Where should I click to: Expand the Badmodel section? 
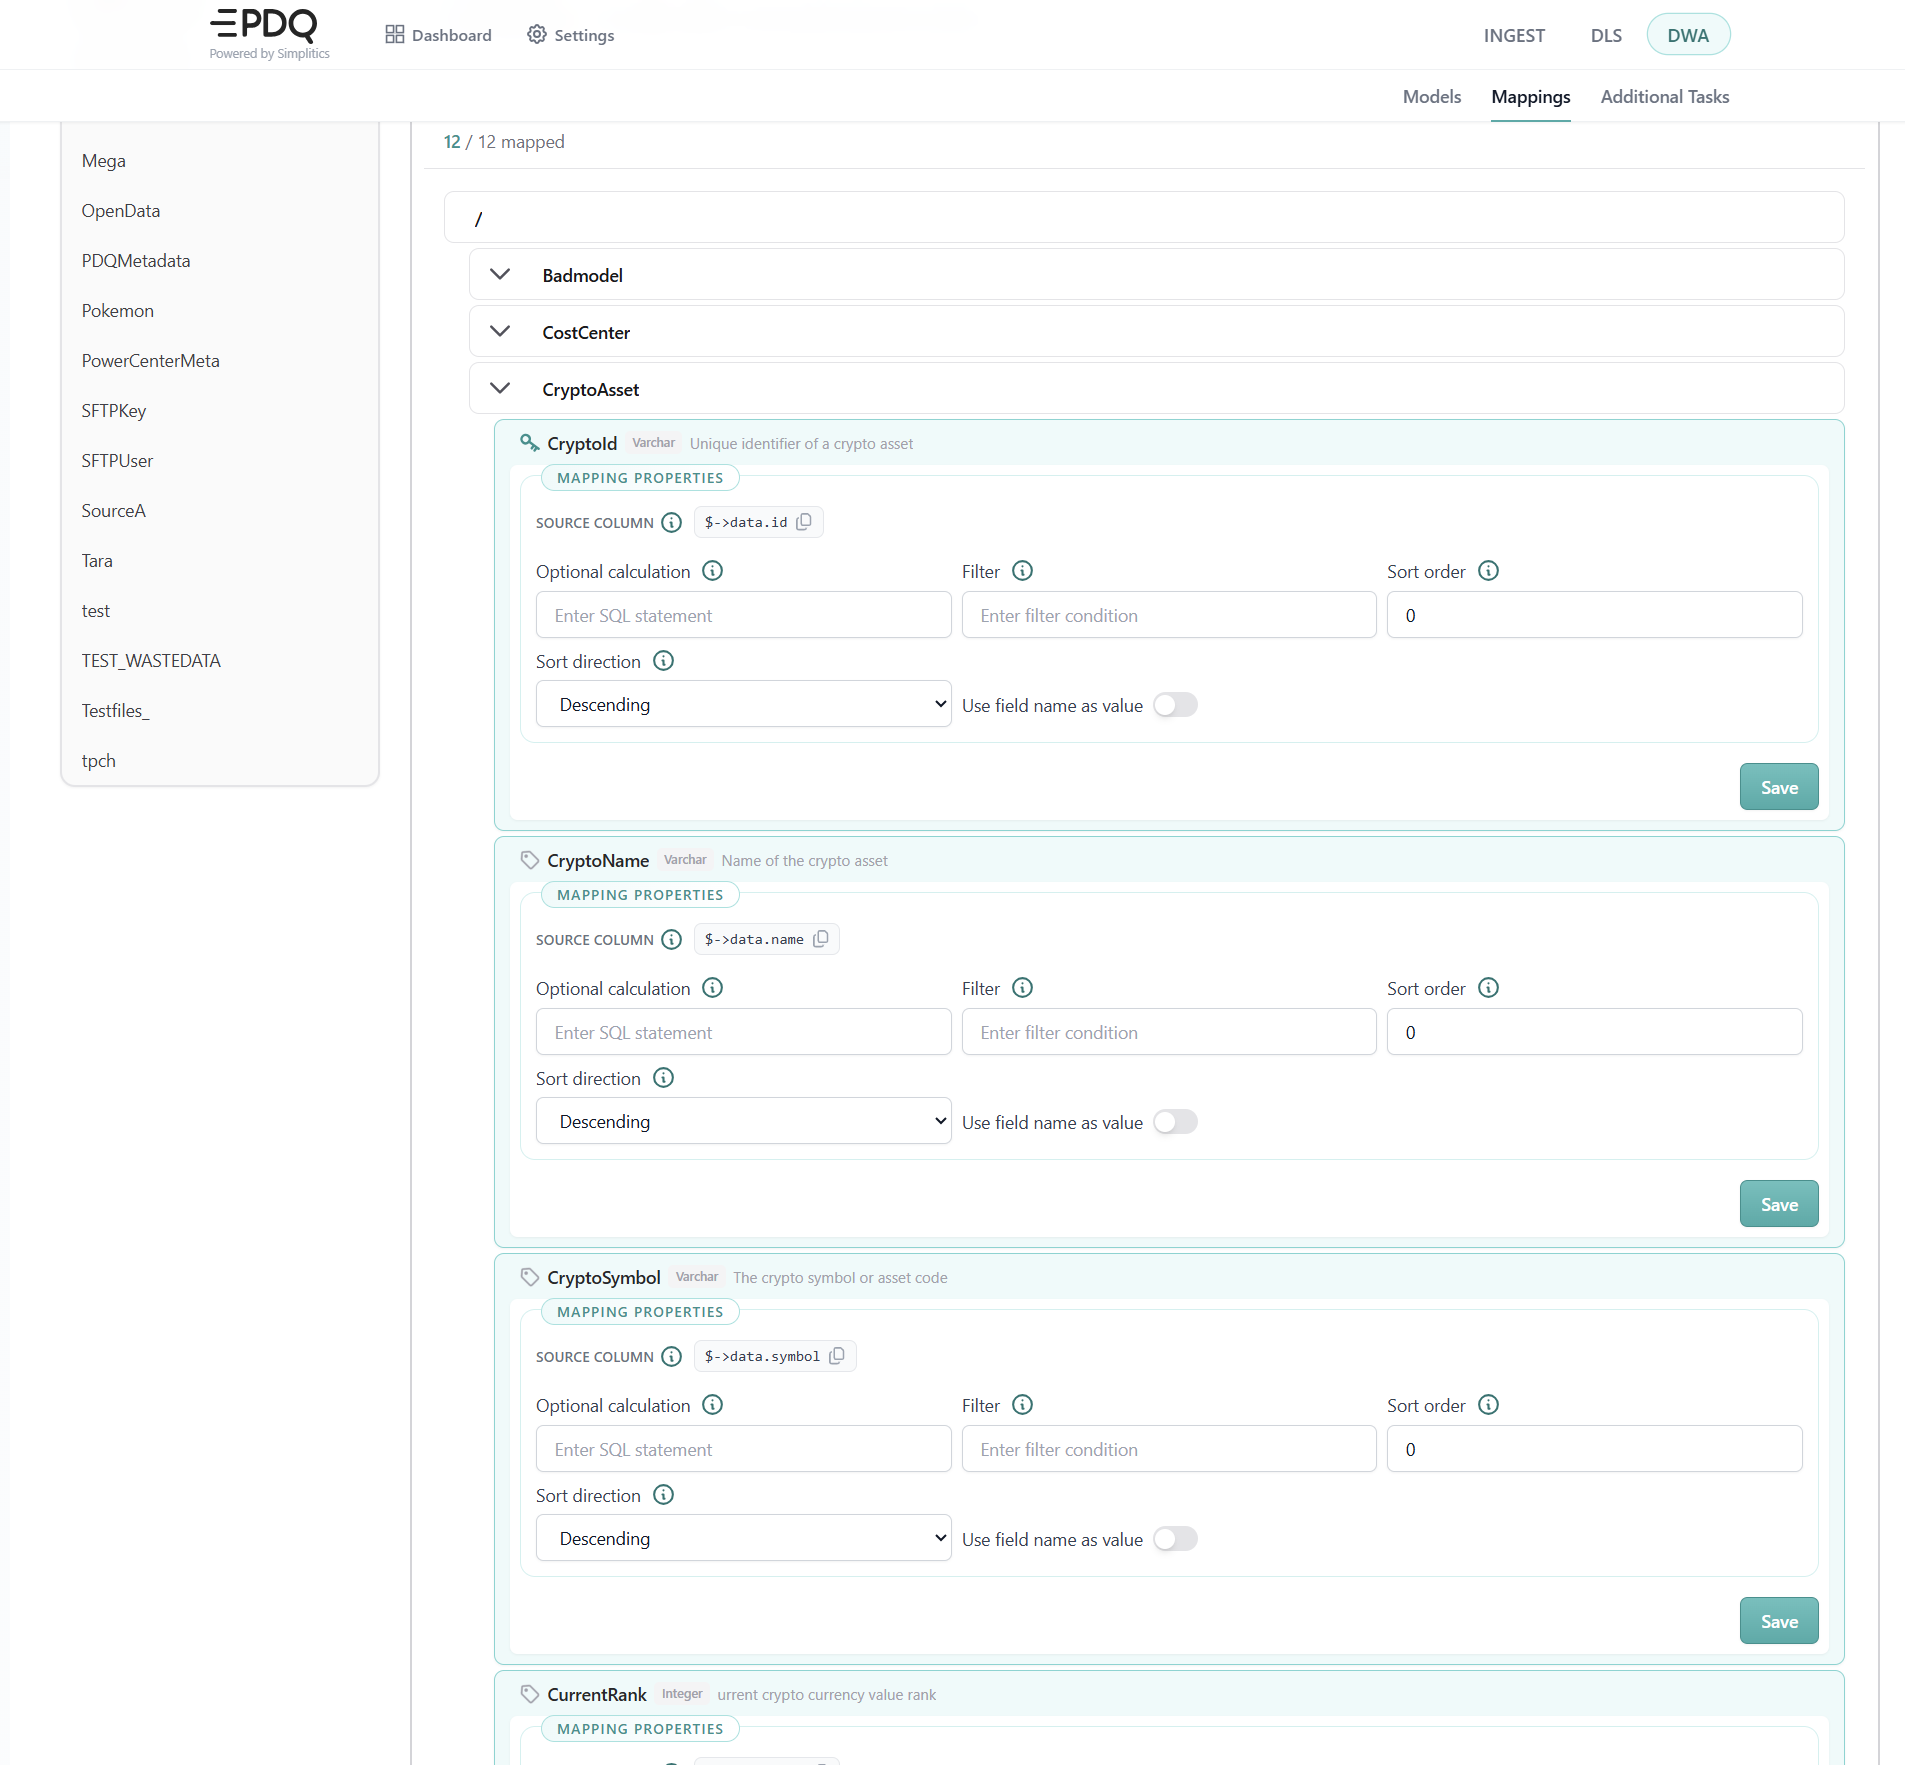500,275
